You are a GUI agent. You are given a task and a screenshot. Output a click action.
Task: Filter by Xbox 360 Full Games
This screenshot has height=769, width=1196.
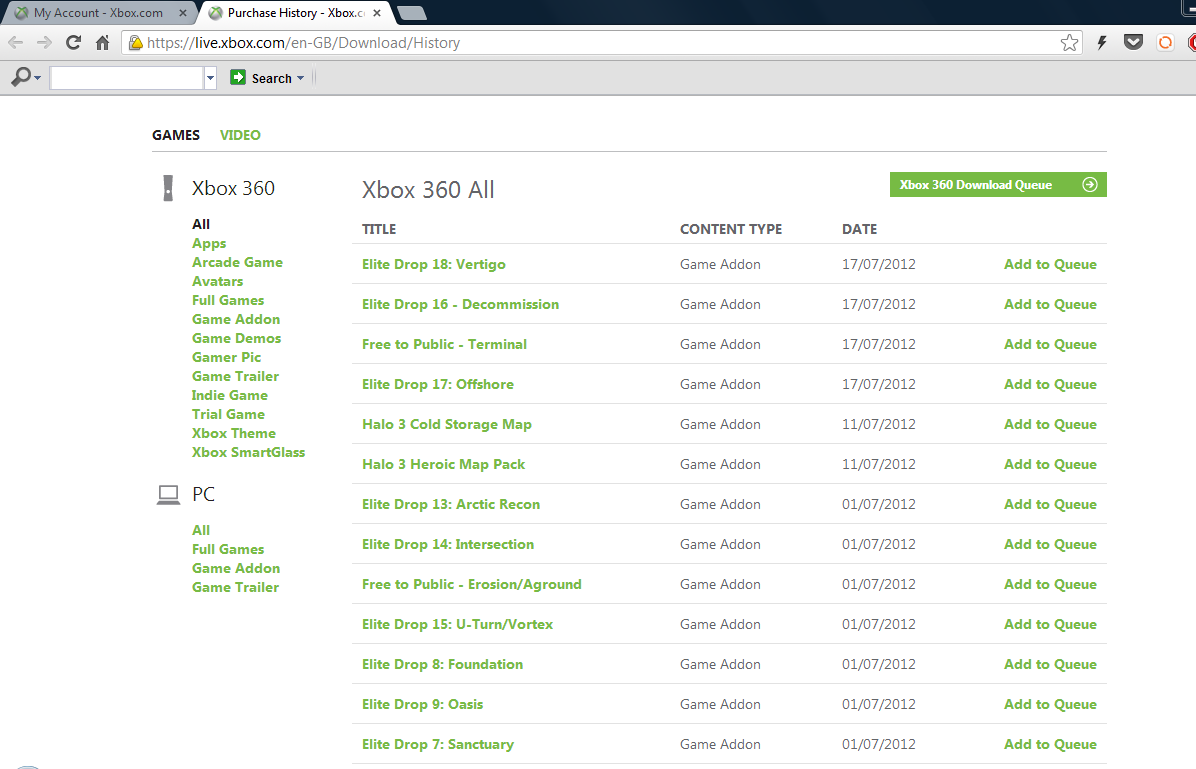[x=228, y=301]
